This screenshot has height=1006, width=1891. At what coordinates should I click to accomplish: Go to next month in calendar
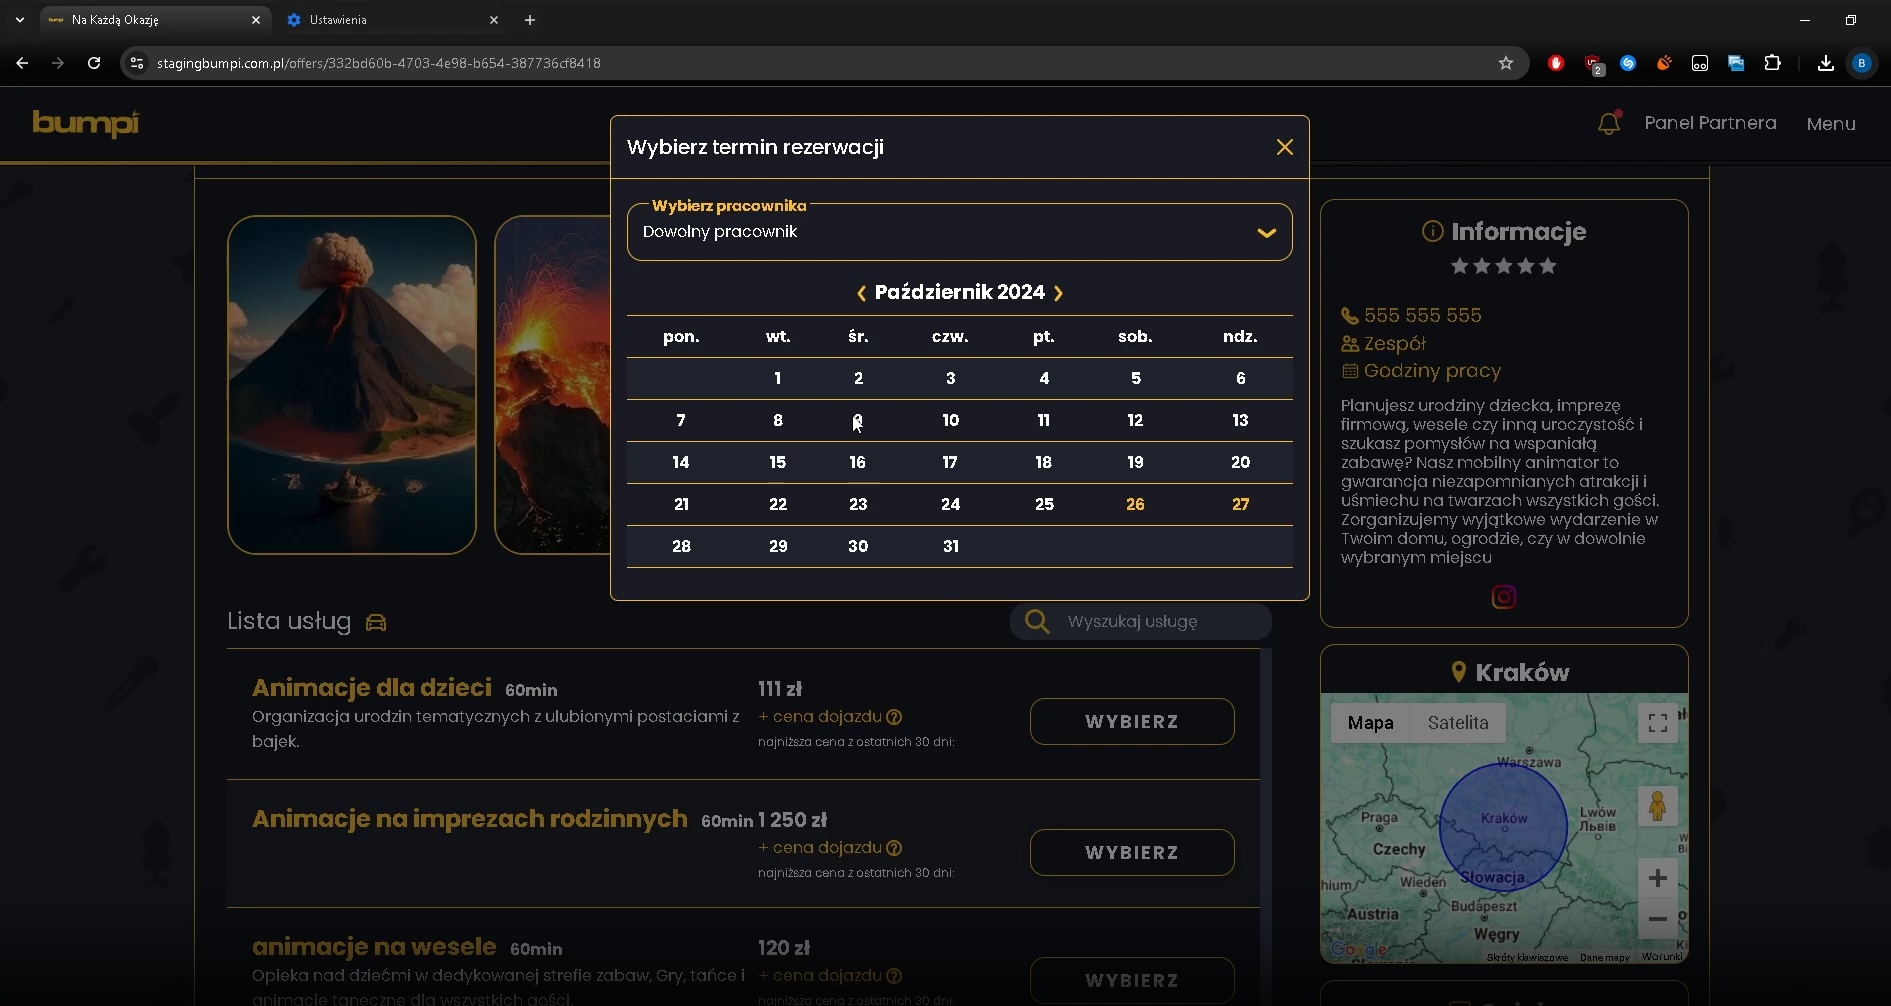tap(1058, 293)
